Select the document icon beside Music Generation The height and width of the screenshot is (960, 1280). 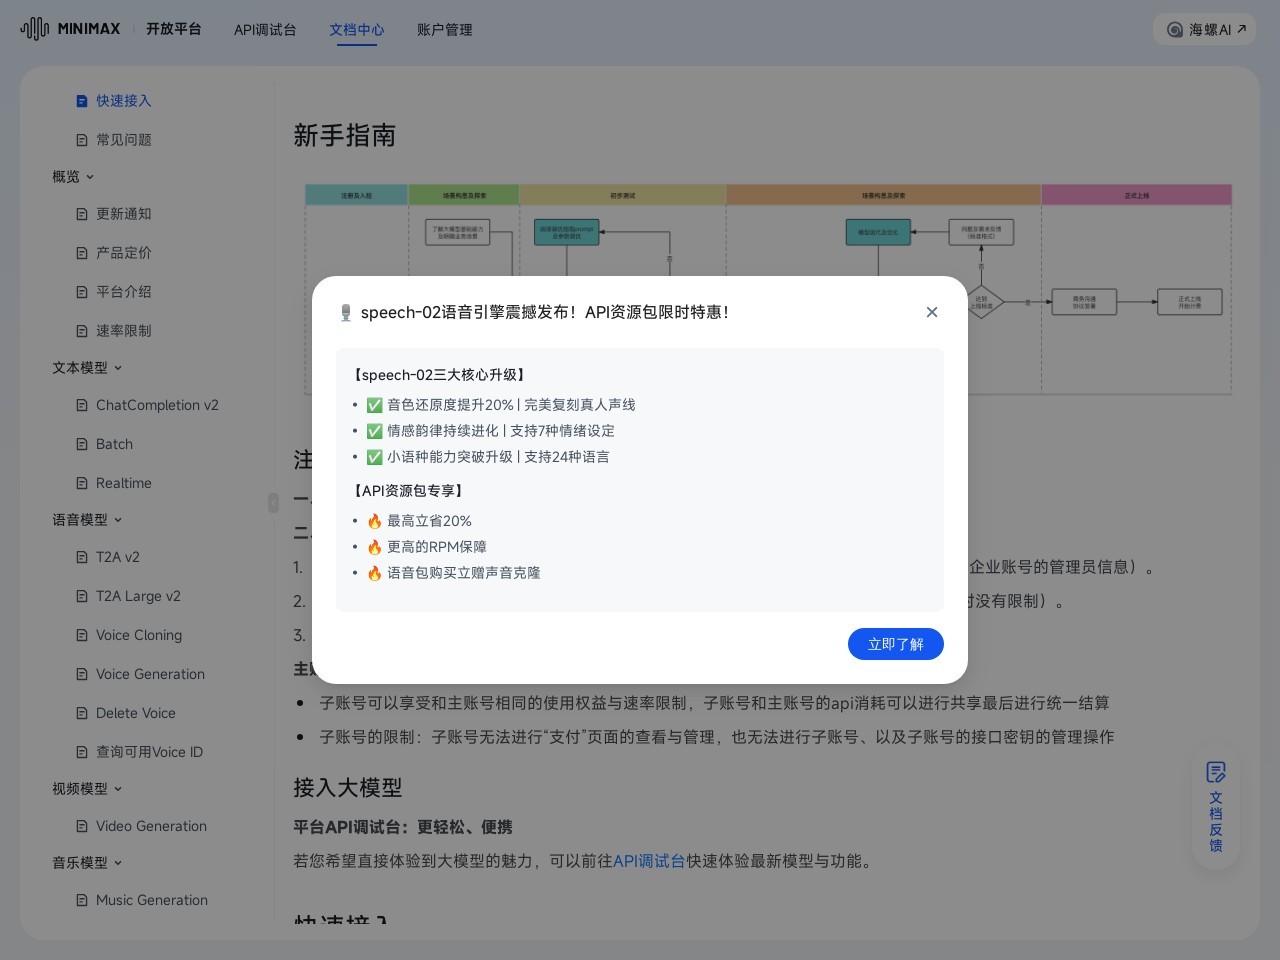(x=82, y=900)
